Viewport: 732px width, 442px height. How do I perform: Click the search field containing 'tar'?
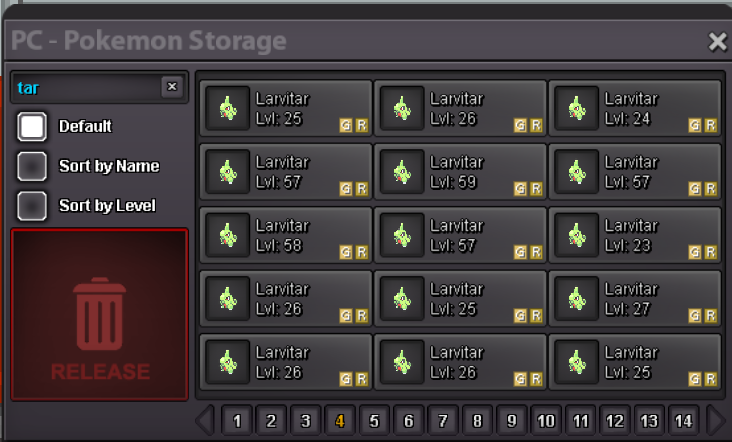[x=87, y=87]
